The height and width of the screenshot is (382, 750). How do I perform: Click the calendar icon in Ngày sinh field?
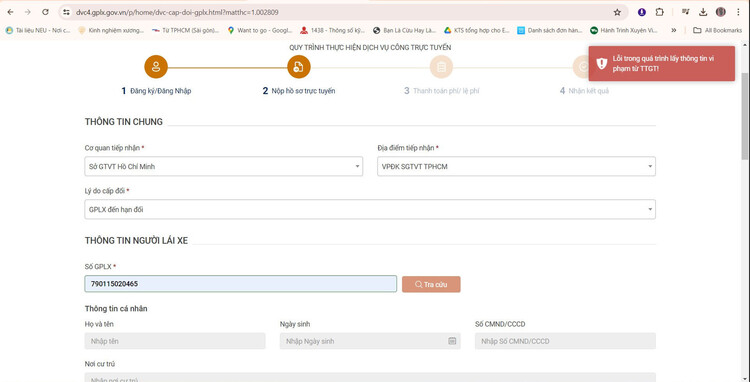click(452, 341)
